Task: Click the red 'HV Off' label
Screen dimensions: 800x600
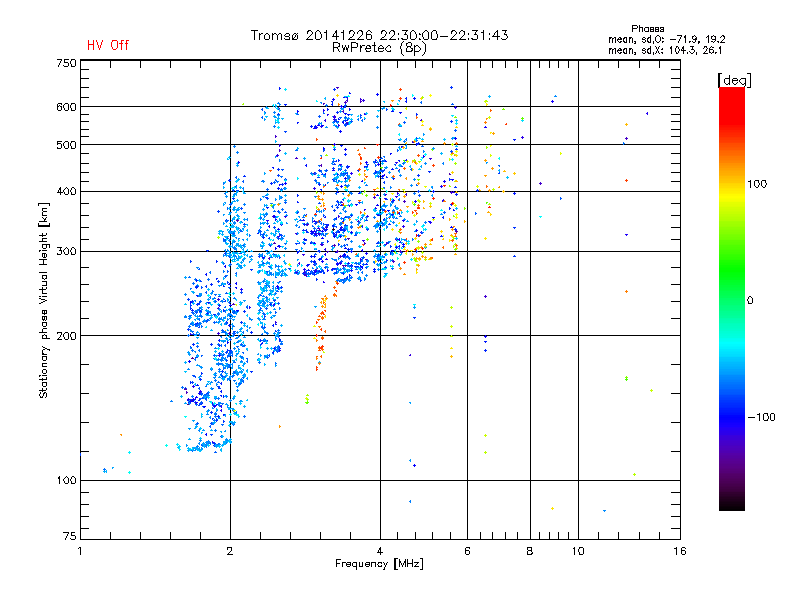Action: click(108, 45)
